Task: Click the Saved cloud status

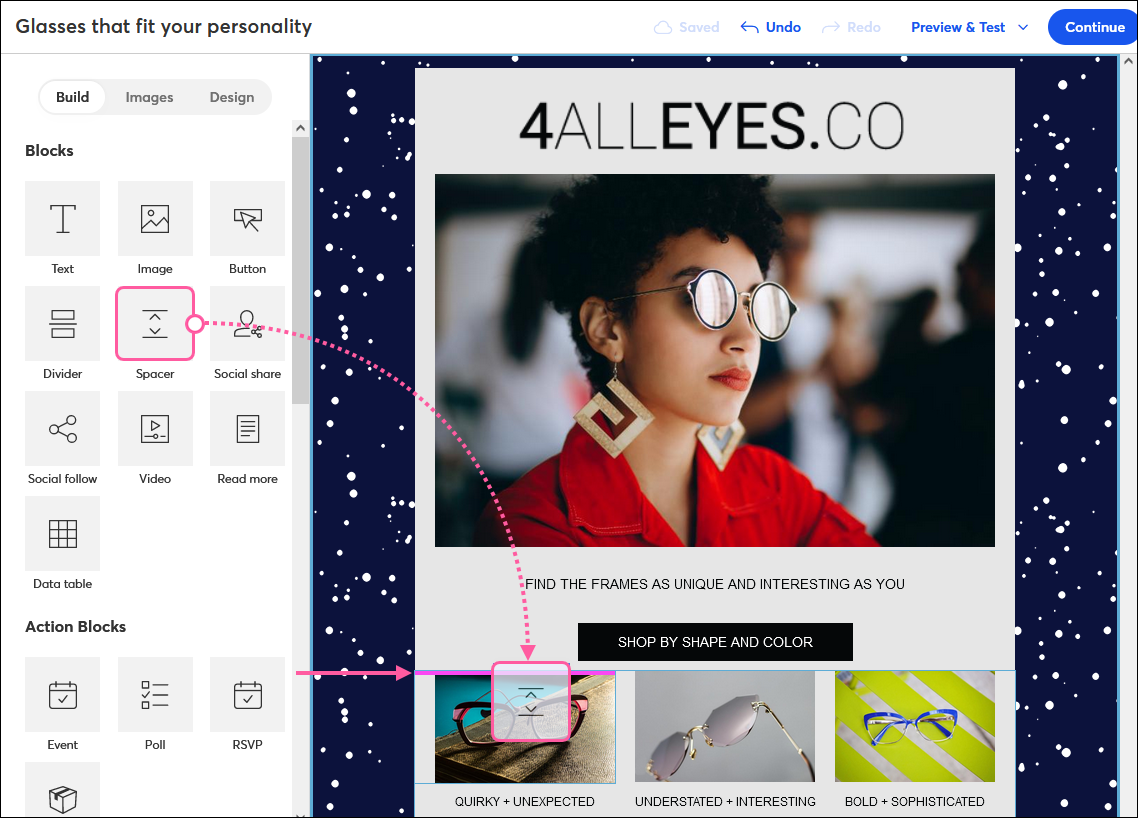Action: click(687, 28)
